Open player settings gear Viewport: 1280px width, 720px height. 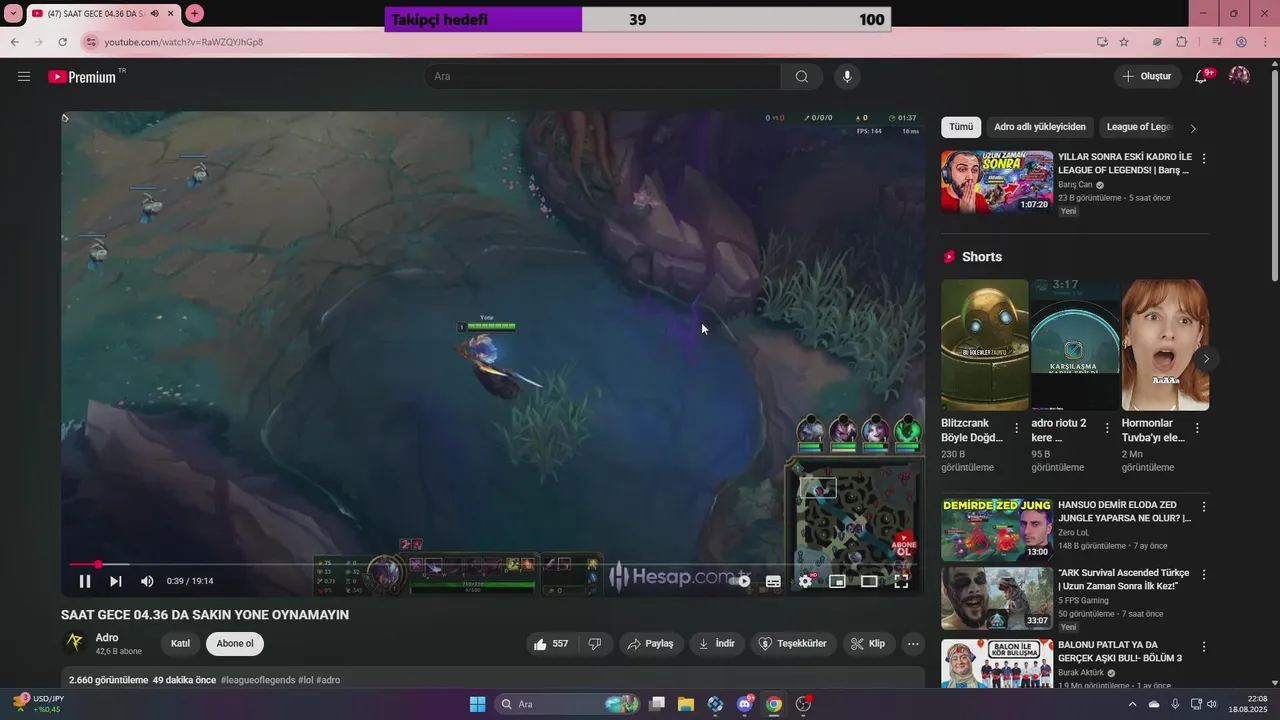(805, 581)
